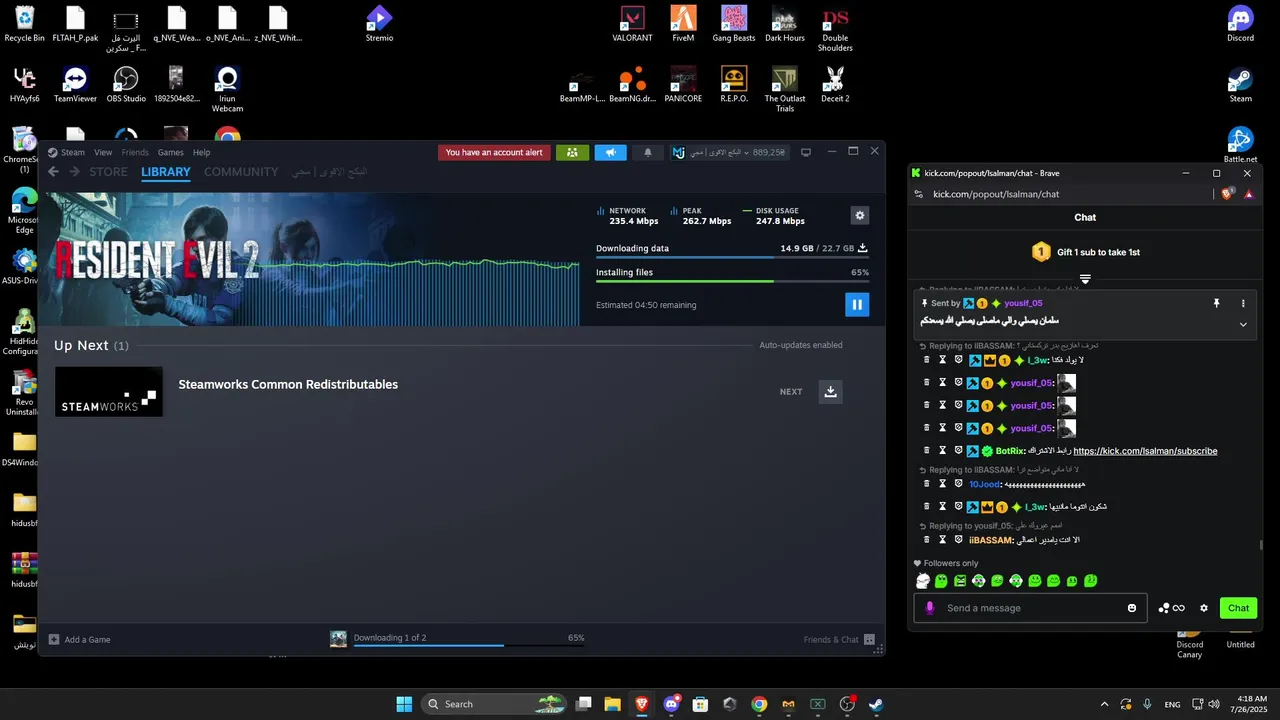
Task: Click the Steamworks Common Redistributables thumbnail
Action: point(109,392)
